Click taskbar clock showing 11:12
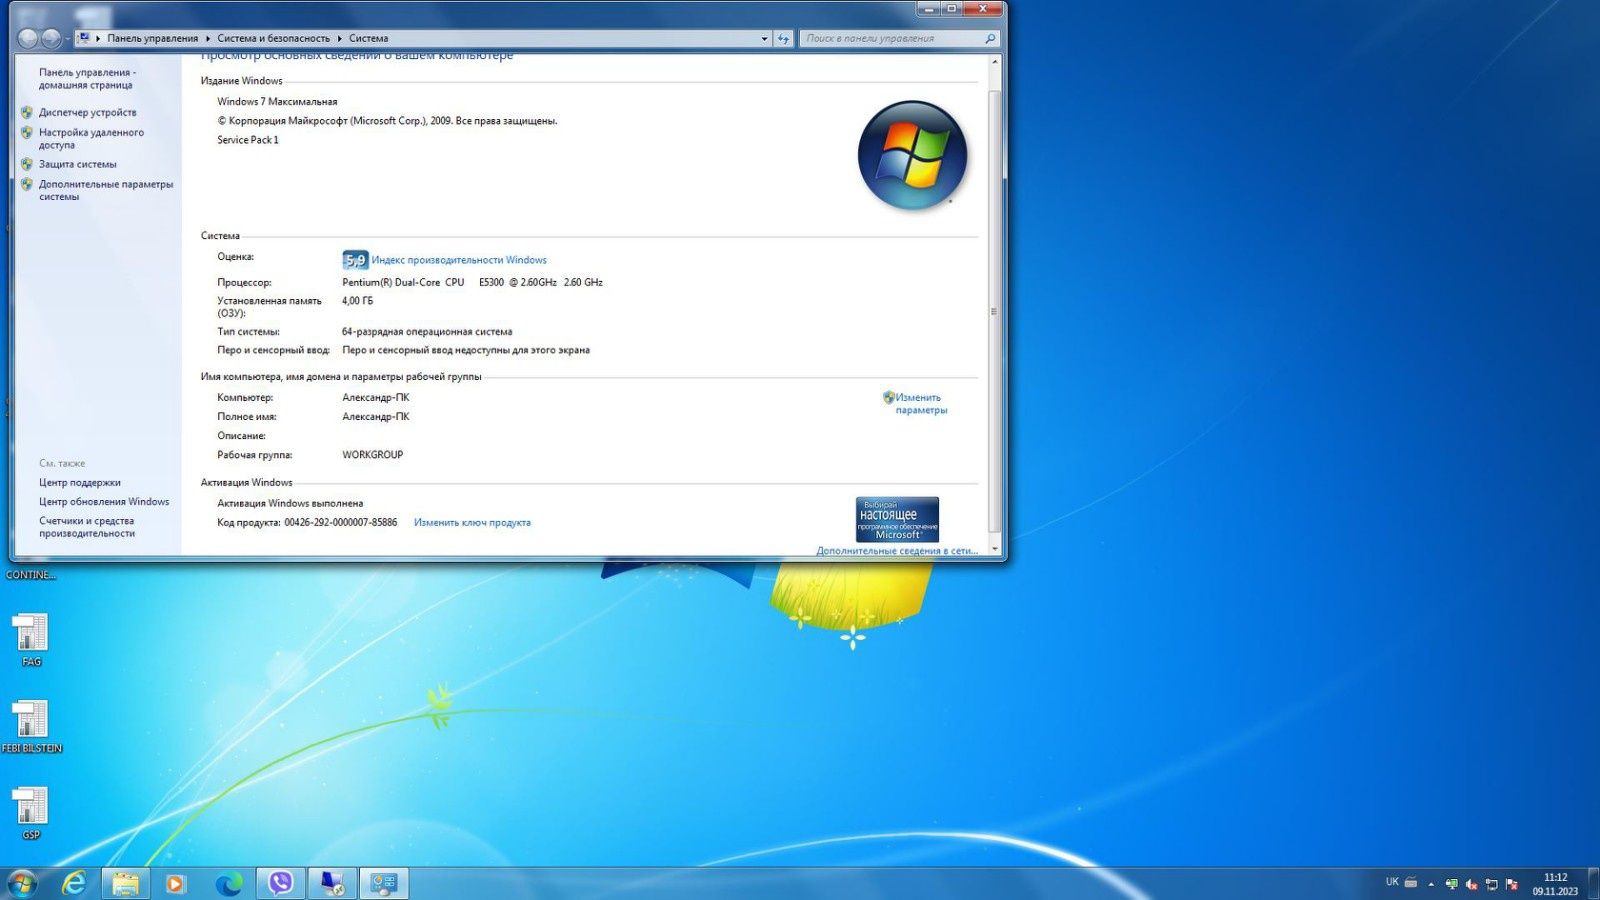Image resolution: width=1600 pixels, height=900 pixels. pyautogui.click(x=1555, y=884)
